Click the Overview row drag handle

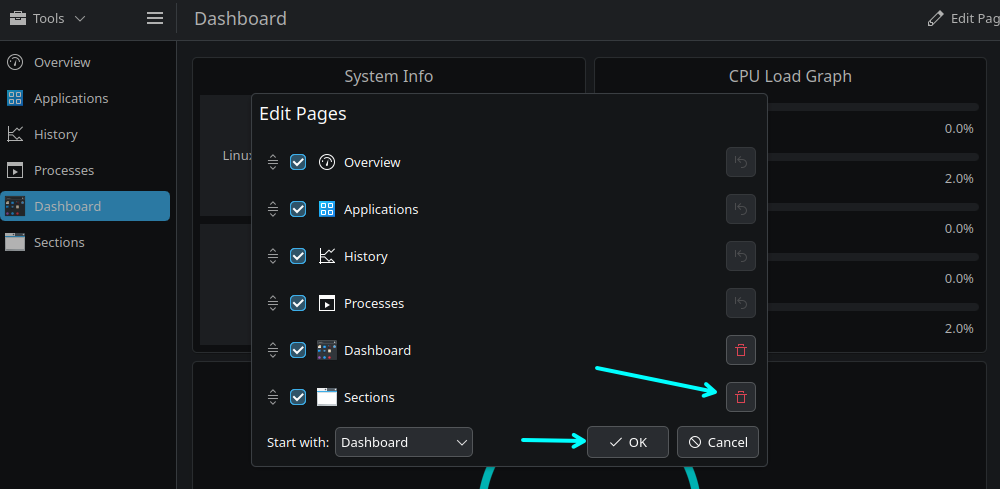point(273,162)
